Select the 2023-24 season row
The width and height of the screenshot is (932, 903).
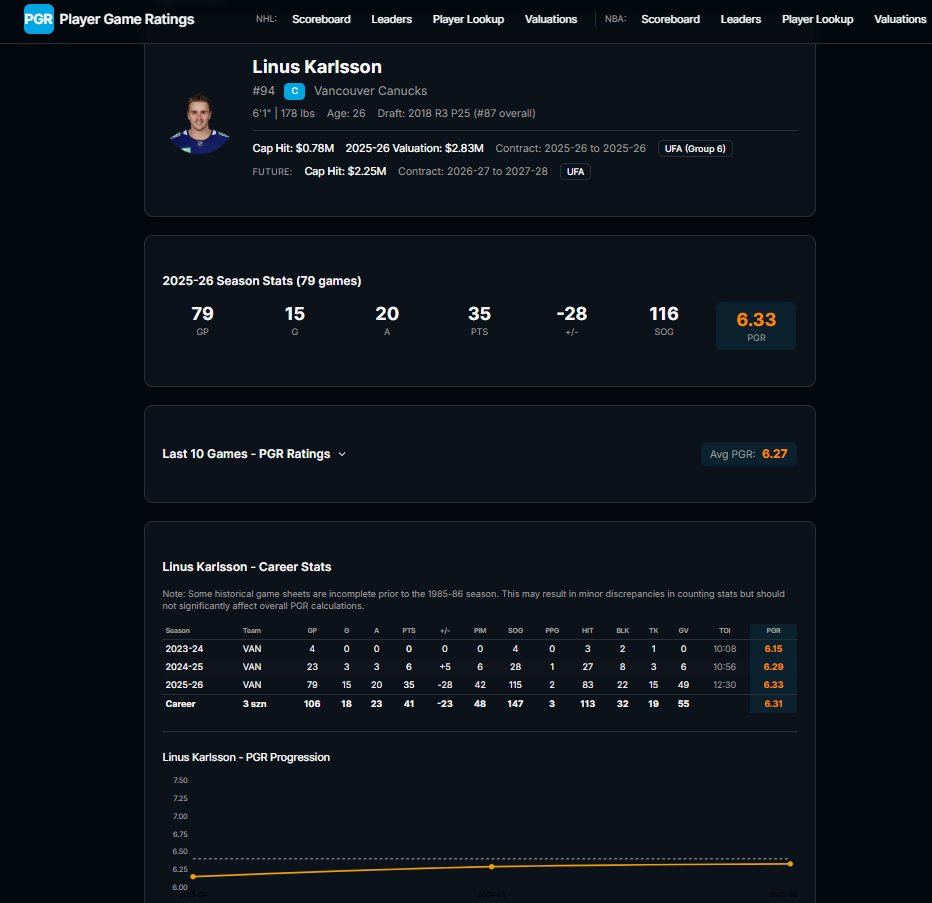[479, 649]
